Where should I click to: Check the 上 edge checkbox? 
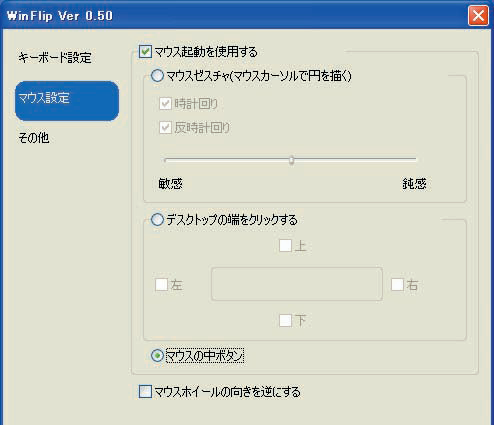[x=285, y=246]
